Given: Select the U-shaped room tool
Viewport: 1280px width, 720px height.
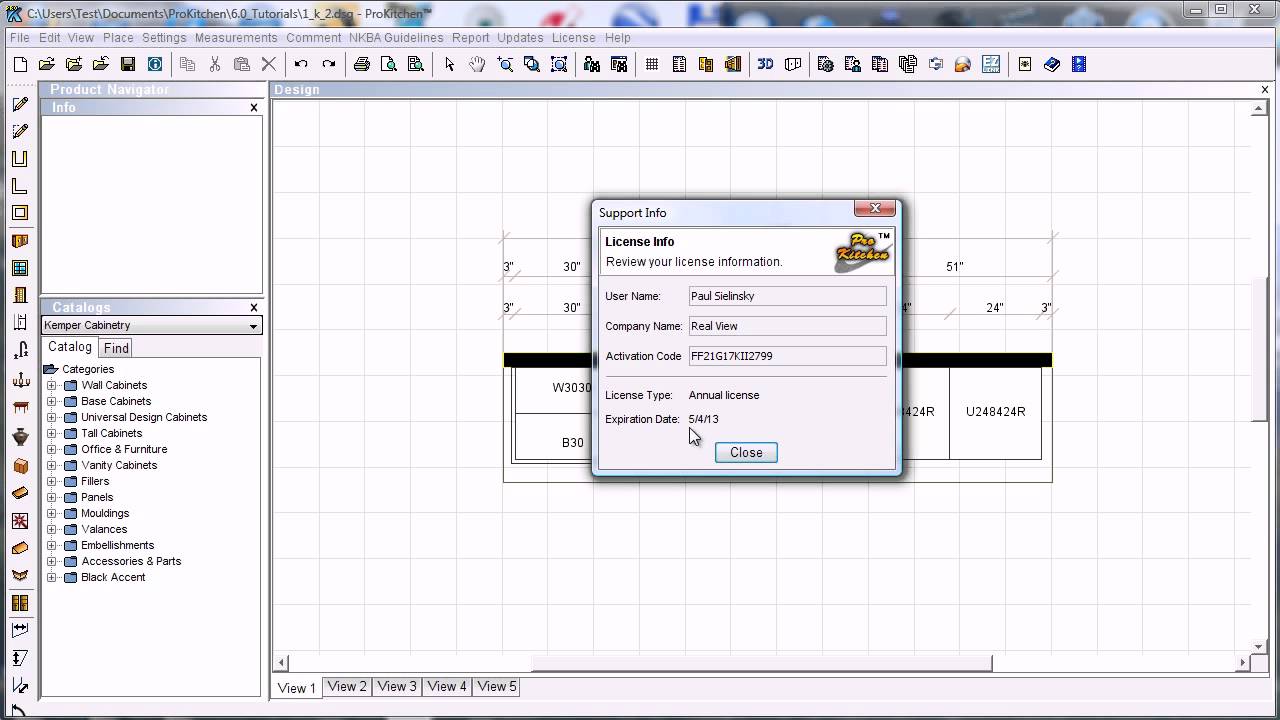Looking at the screenshot, I should pos(20,158).
